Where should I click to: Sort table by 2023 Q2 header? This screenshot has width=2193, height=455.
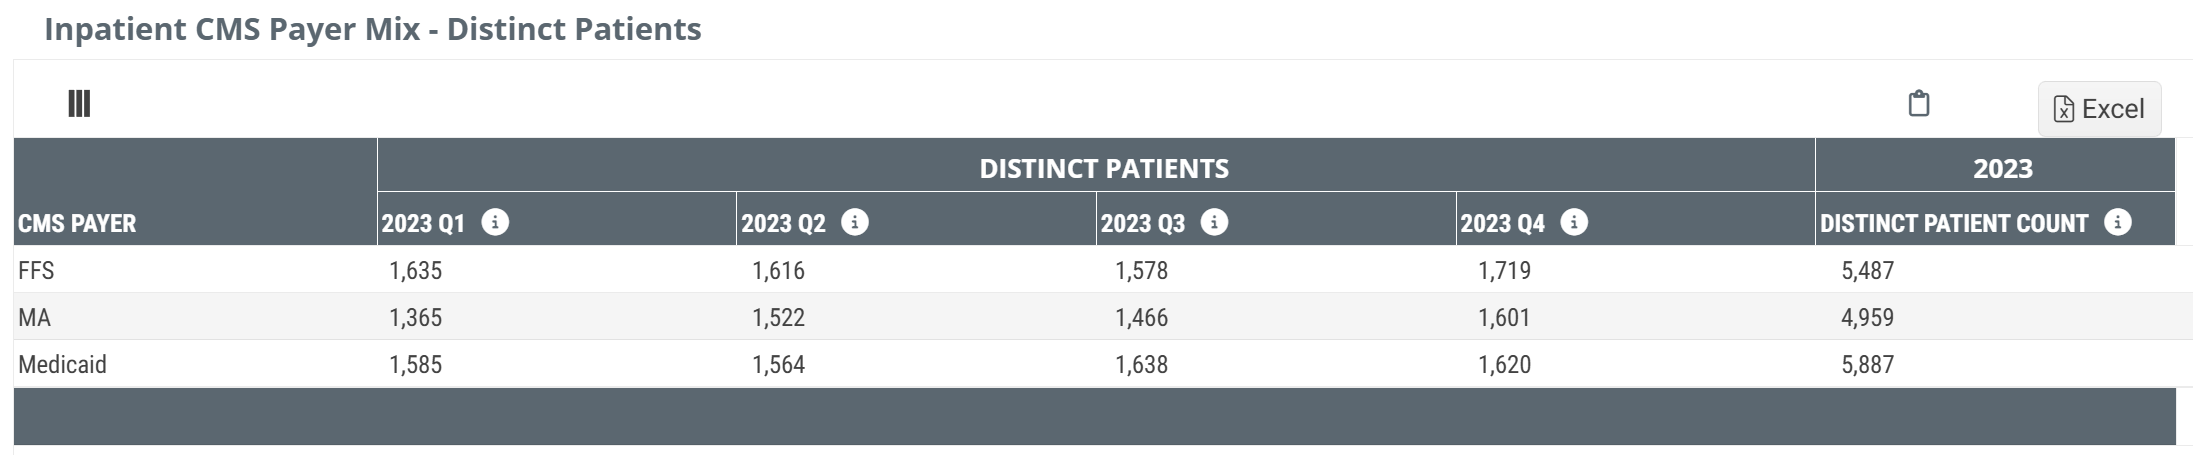click(783, 223)
